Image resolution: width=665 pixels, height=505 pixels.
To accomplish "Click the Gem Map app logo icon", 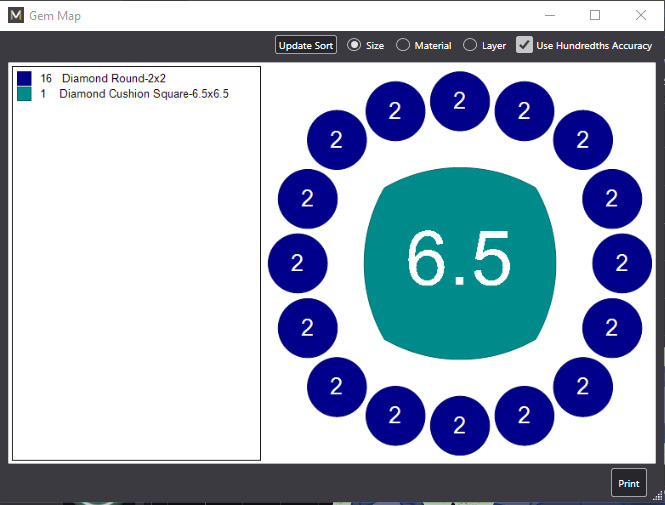I will [16, 16].
